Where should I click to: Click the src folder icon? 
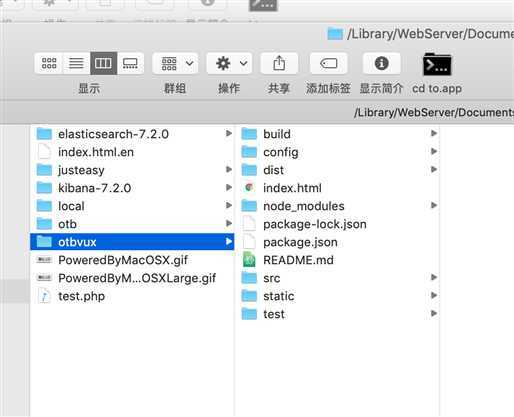(x=249, y=278)
